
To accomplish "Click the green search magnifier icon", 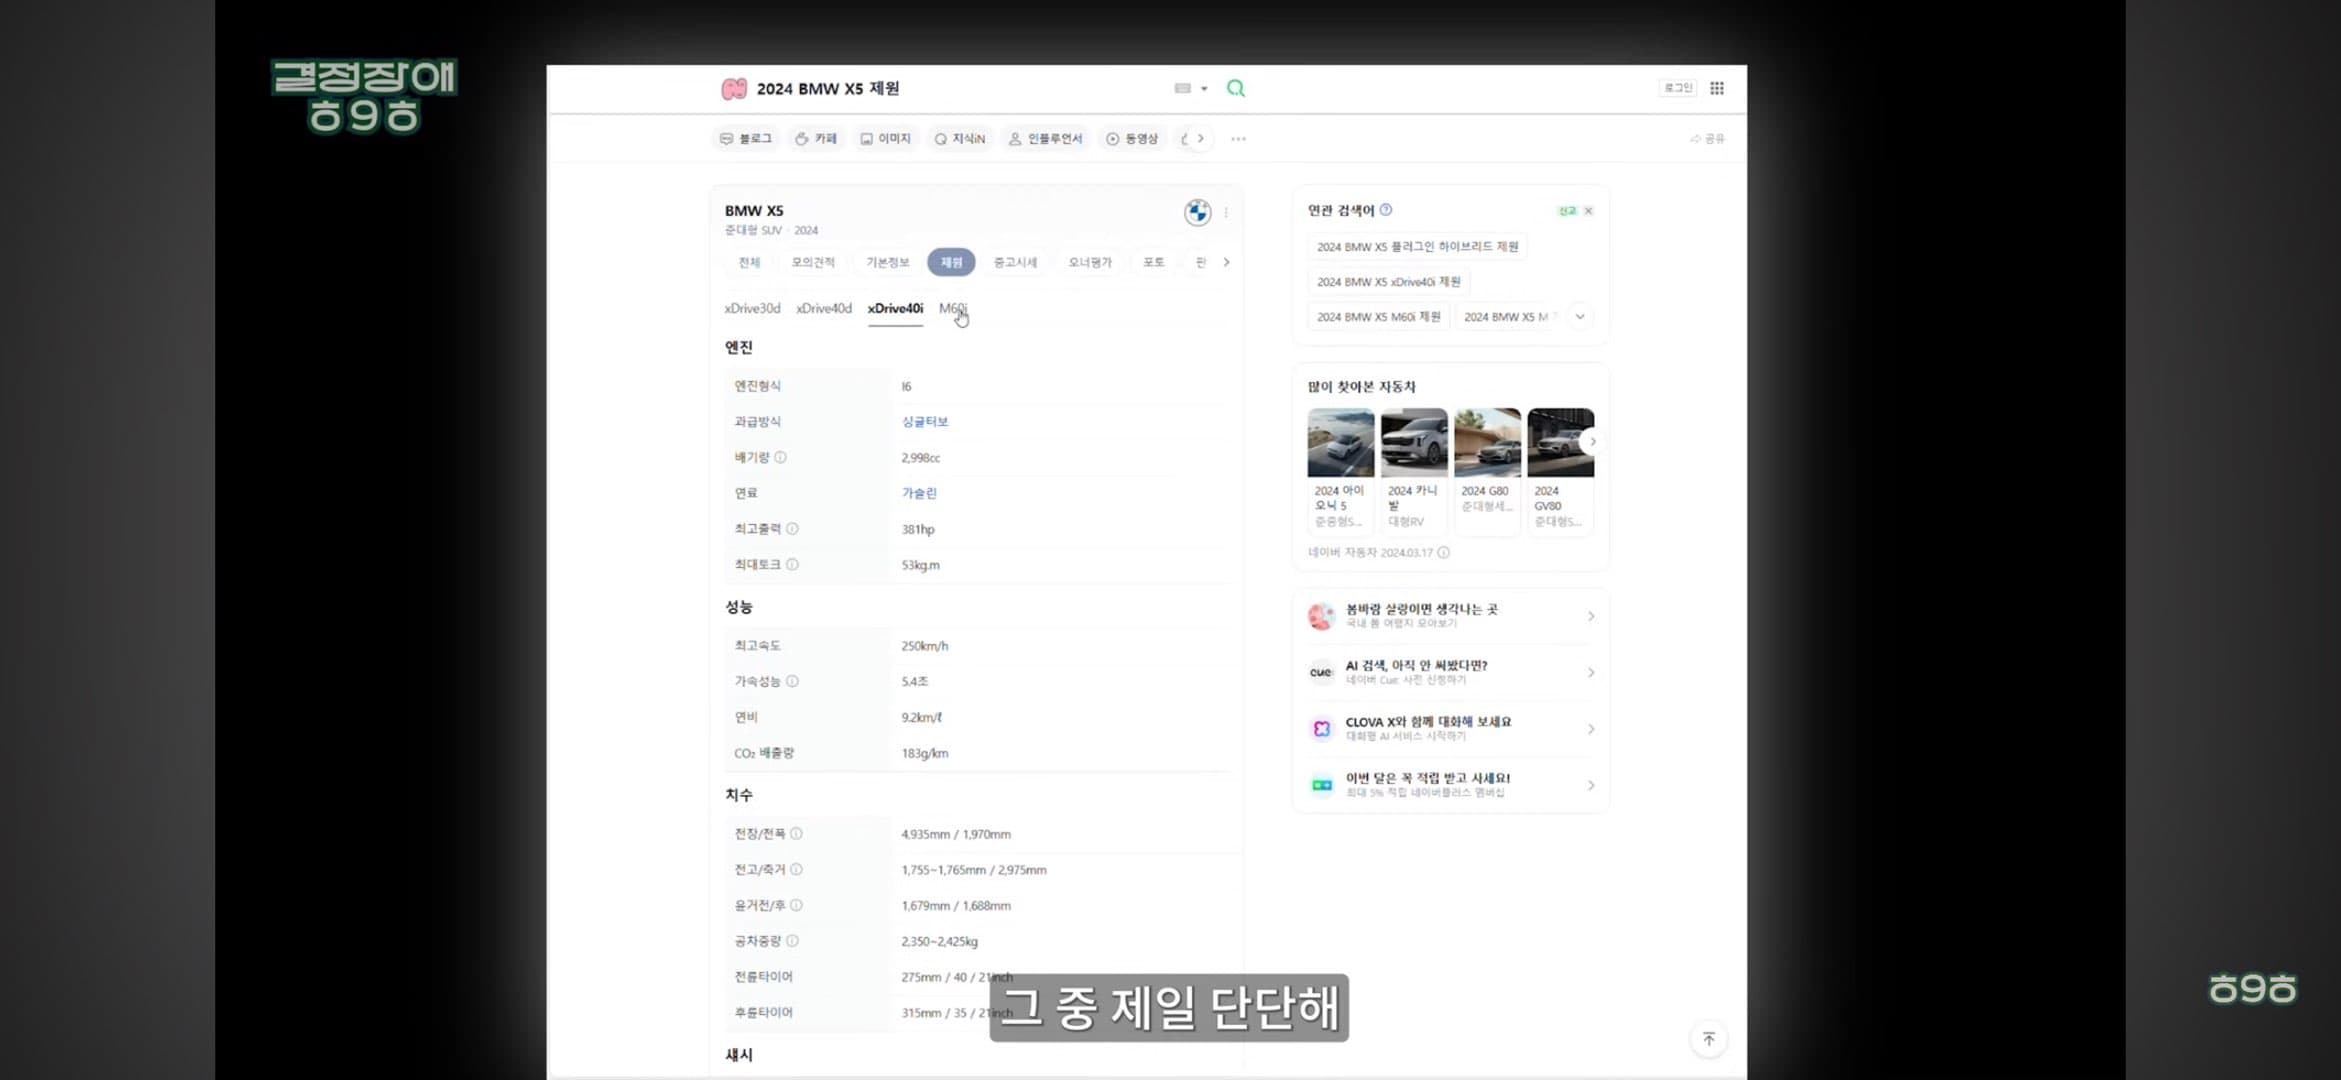I will [1236, 88].
